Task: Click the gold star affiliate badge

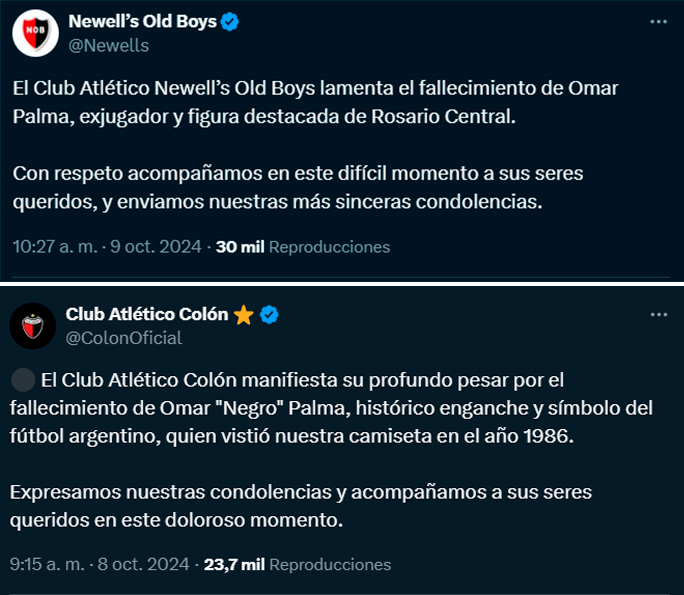Action: coord(243,315)
